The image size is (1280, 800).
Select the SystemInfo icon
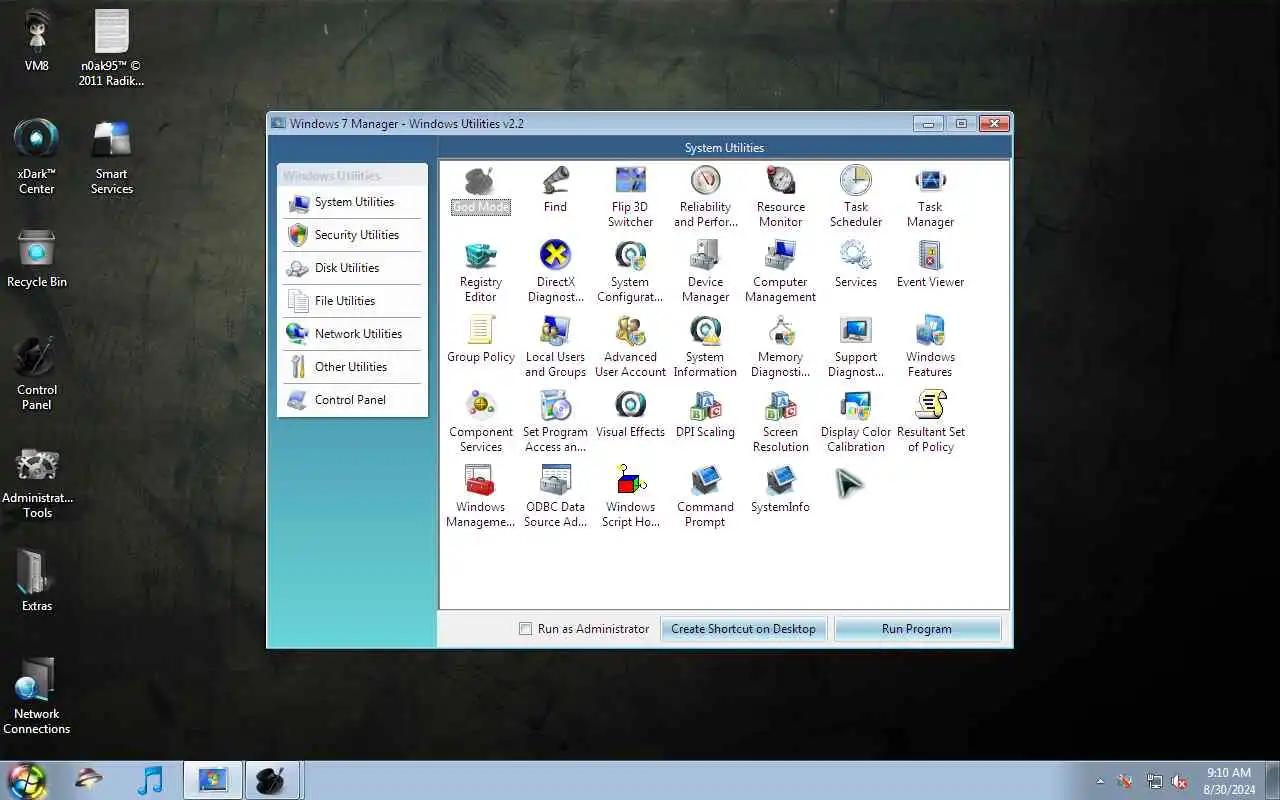[x=780, y=481]
